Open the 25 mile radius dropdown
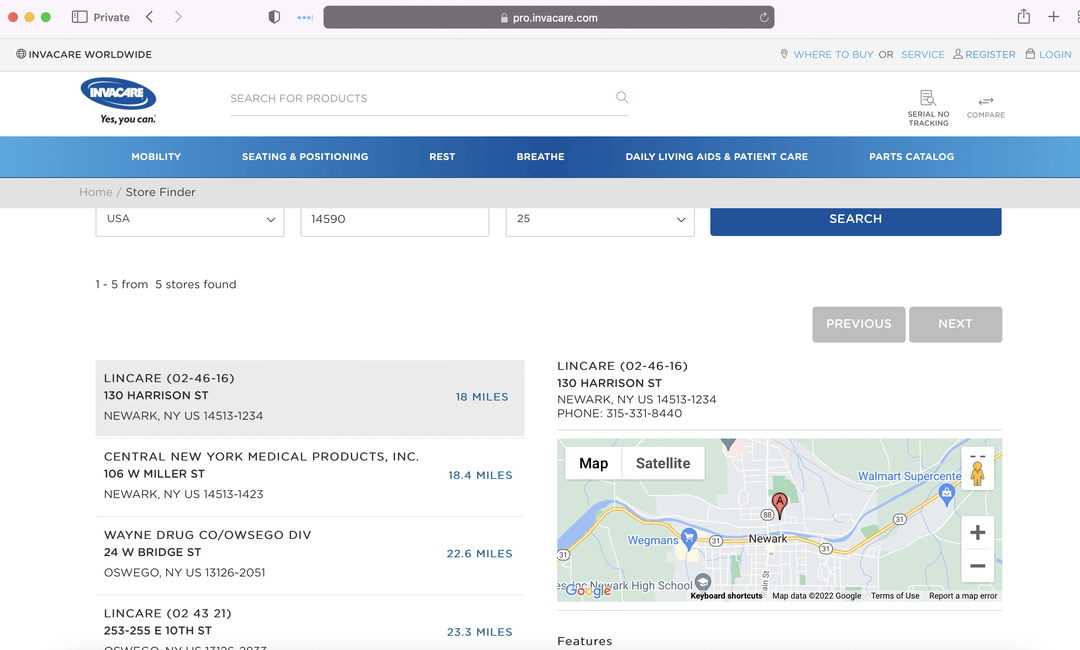This screenshot has height=650, width=1080. point(600,220)
